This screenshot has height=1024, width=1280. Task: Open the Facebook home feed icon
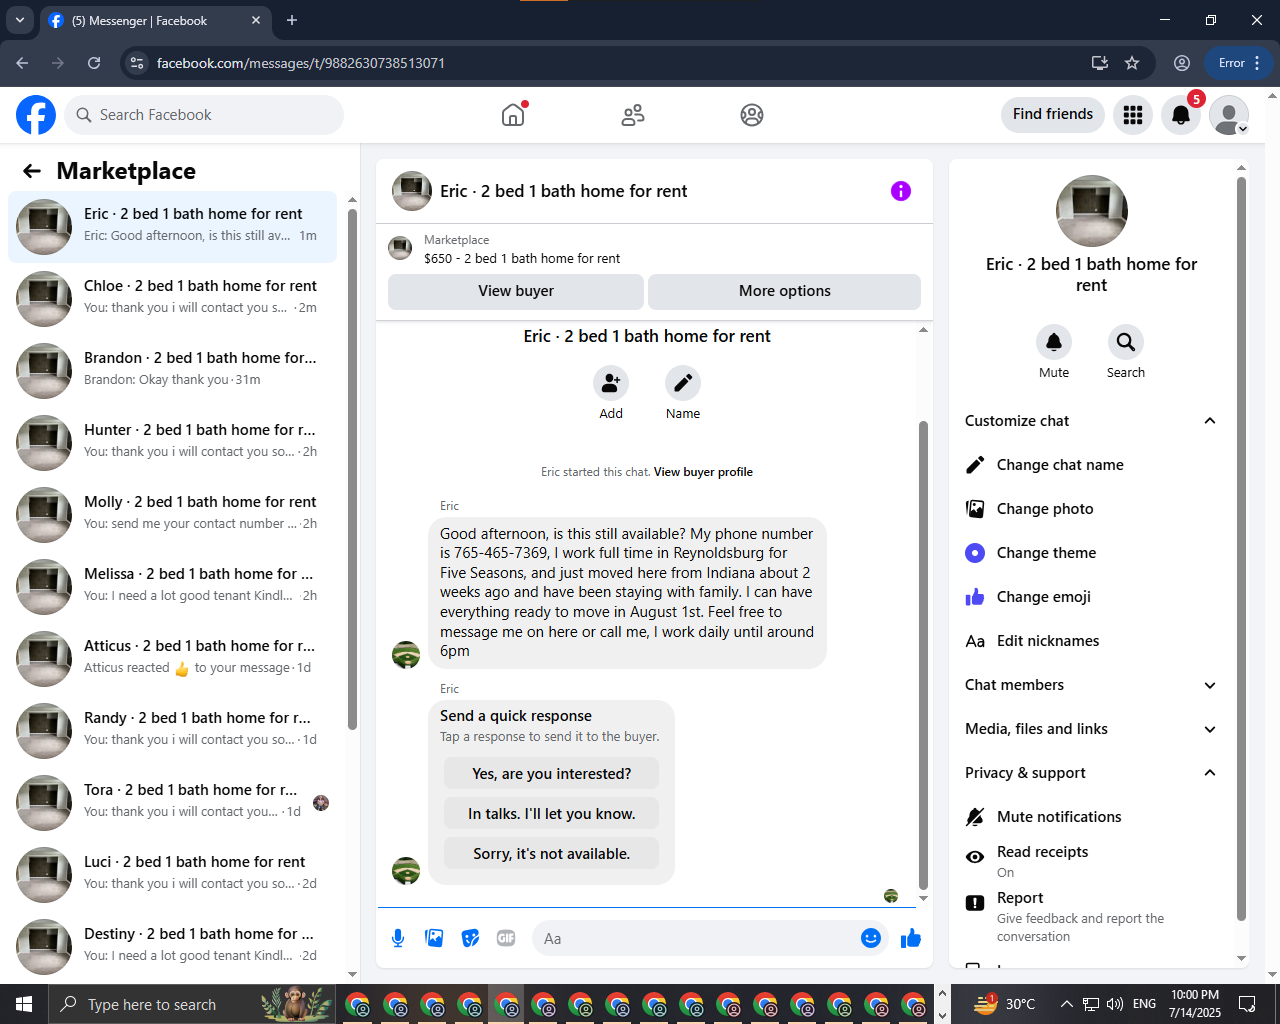pos(513,115)
